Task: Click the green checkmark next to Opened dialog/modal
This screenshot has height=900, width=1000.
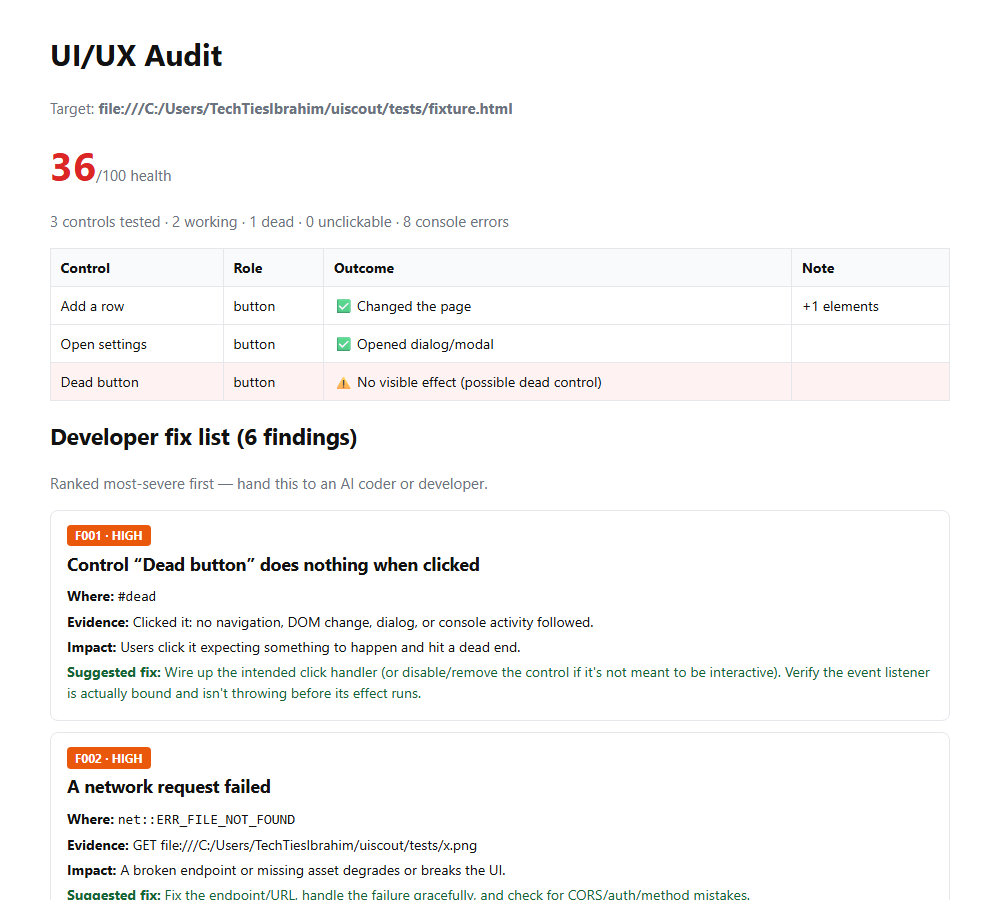Action: pos(344,344)
